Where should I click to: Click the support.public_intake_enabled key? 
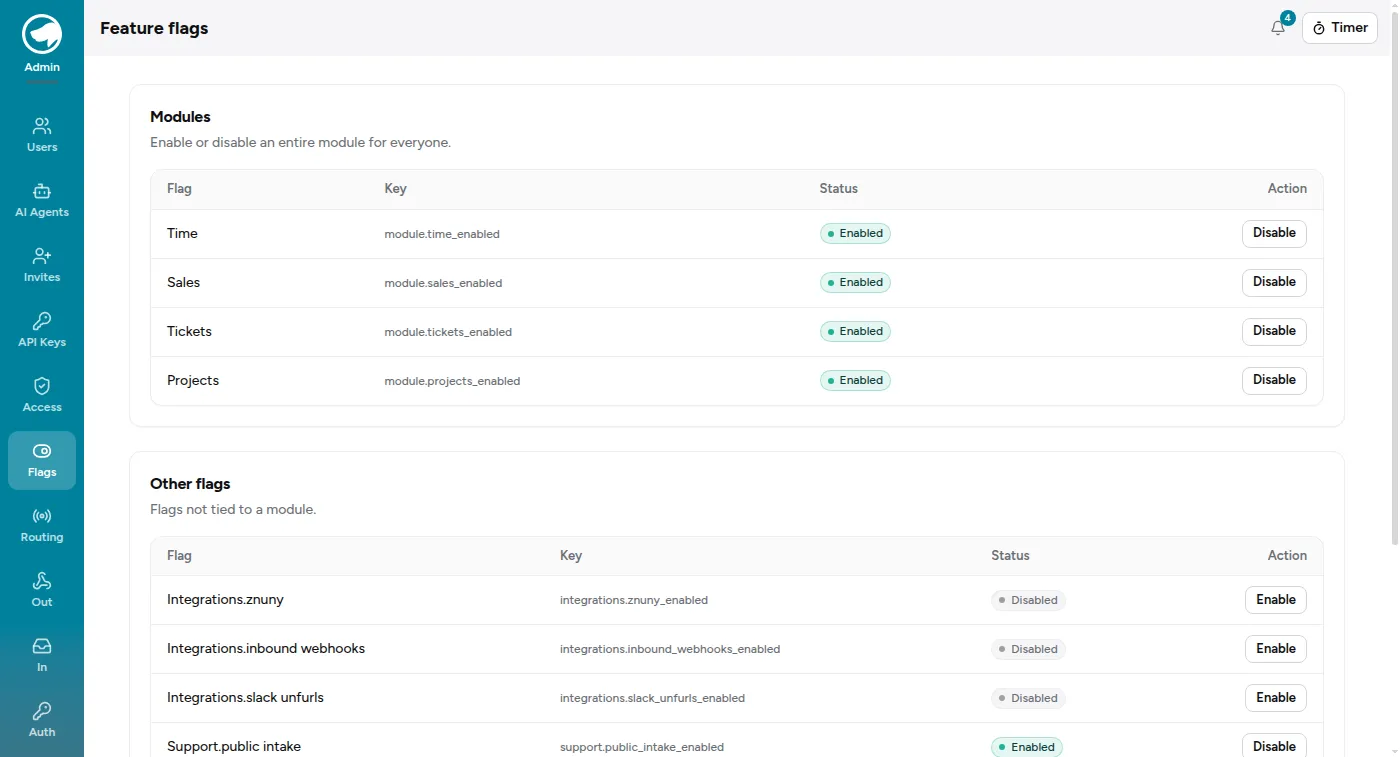click(x=642, y=748)
